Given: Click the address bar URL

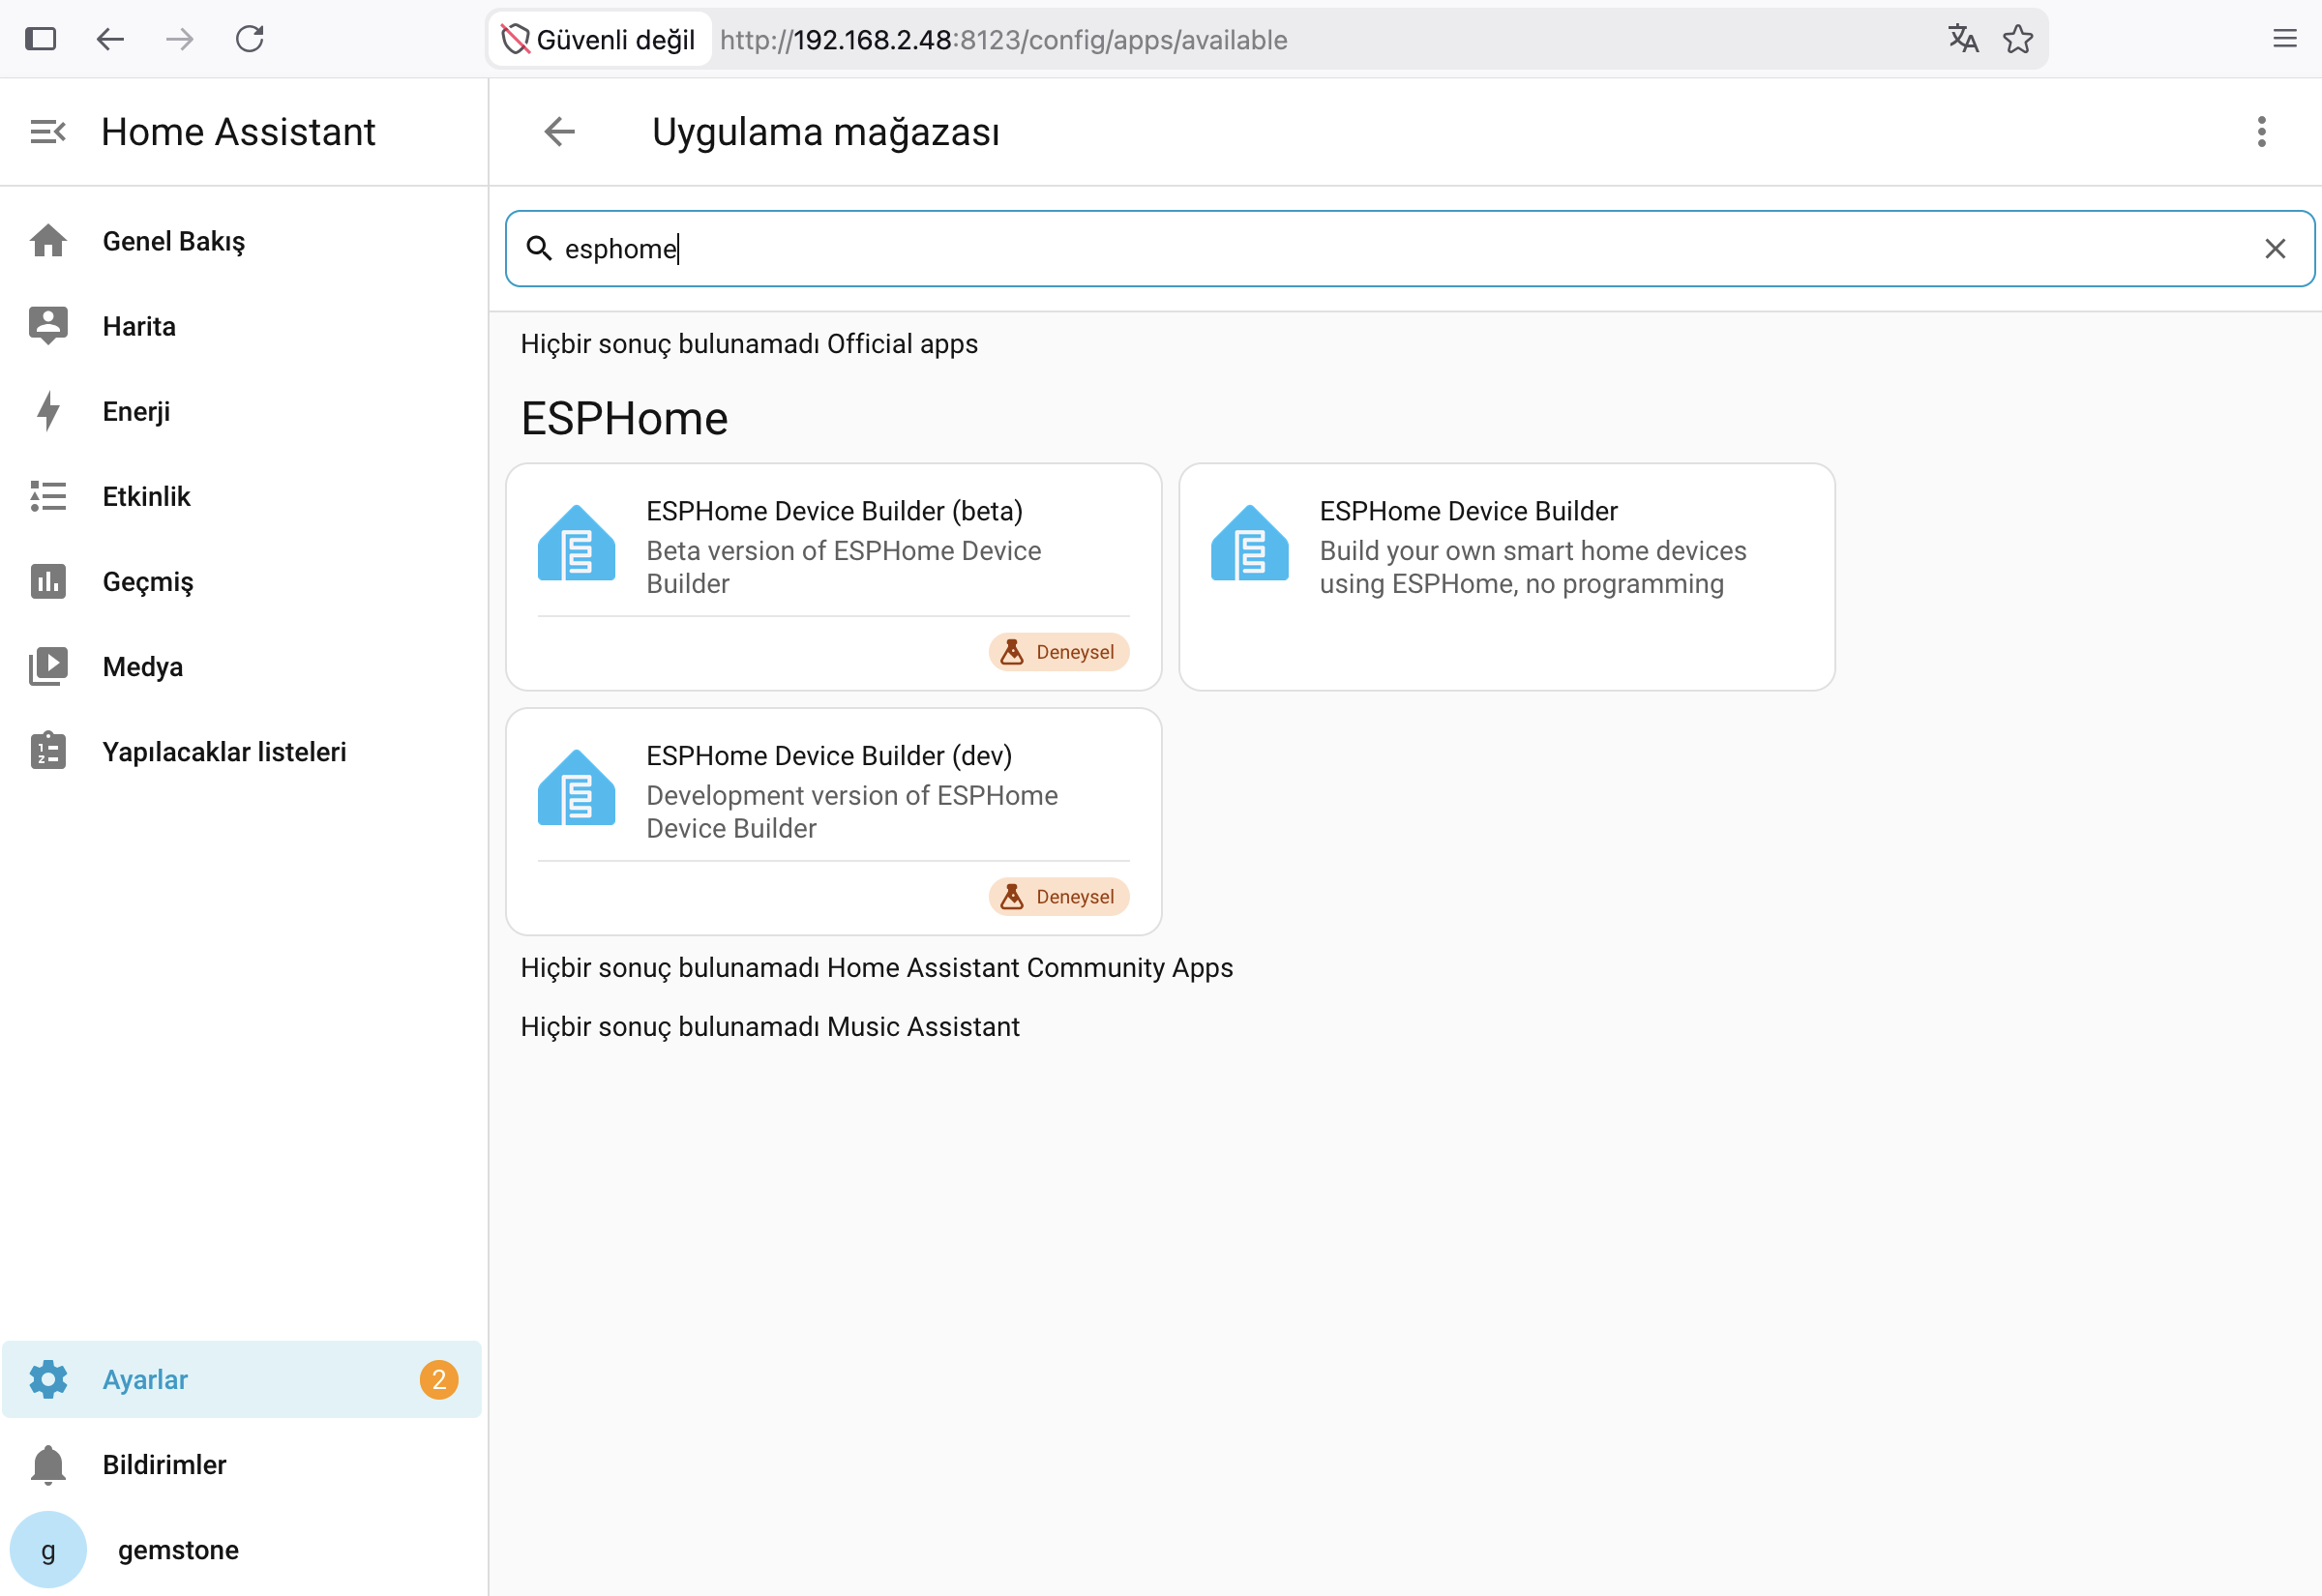Looking at the screenshot, I should (x=1004, y=39).
